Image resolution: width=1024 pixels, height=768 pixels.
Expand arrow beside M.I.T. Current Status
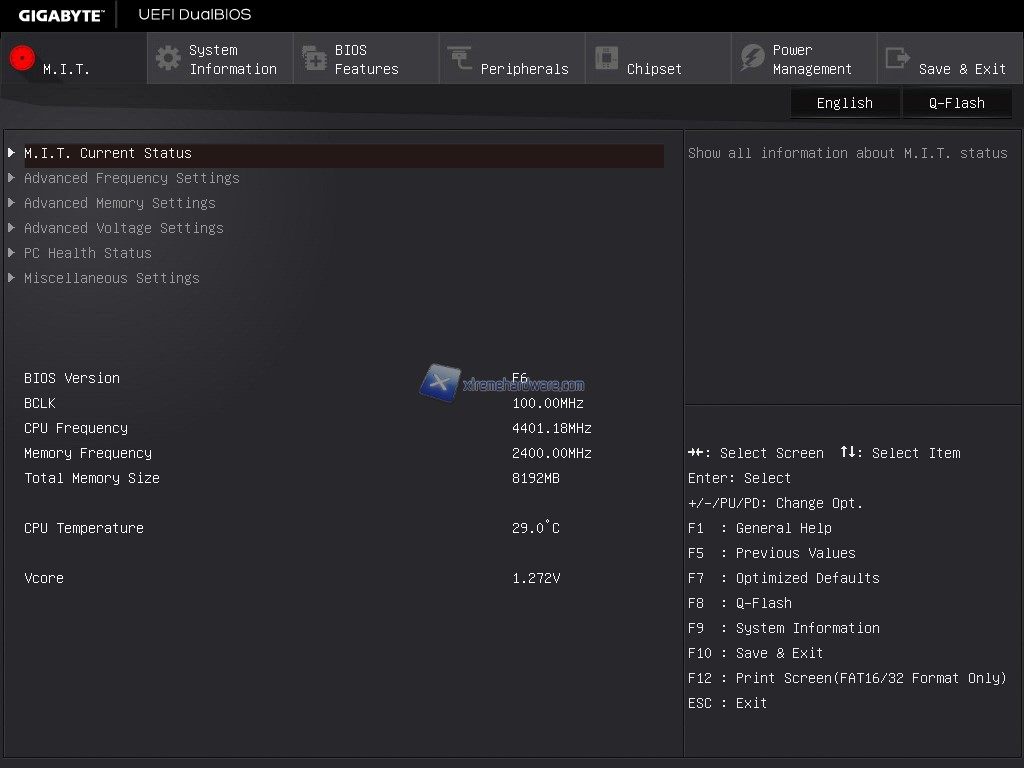click(x=12, y=153)
